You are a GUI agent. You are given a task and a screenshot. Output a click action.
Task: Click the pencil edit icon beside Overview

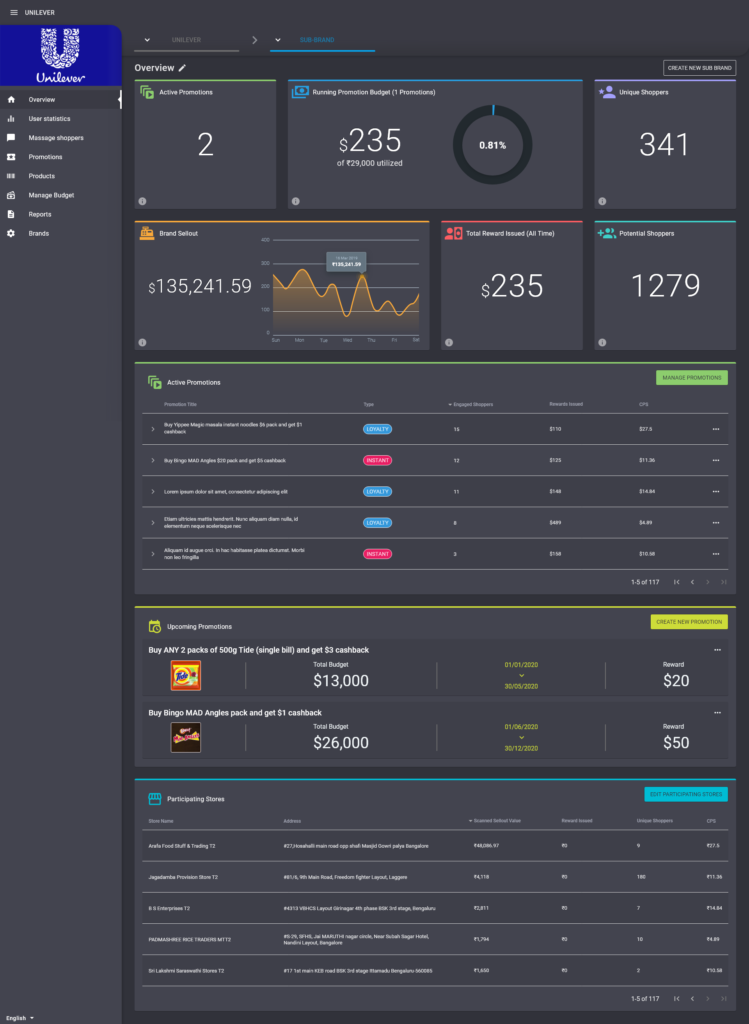tap(182, 68)
